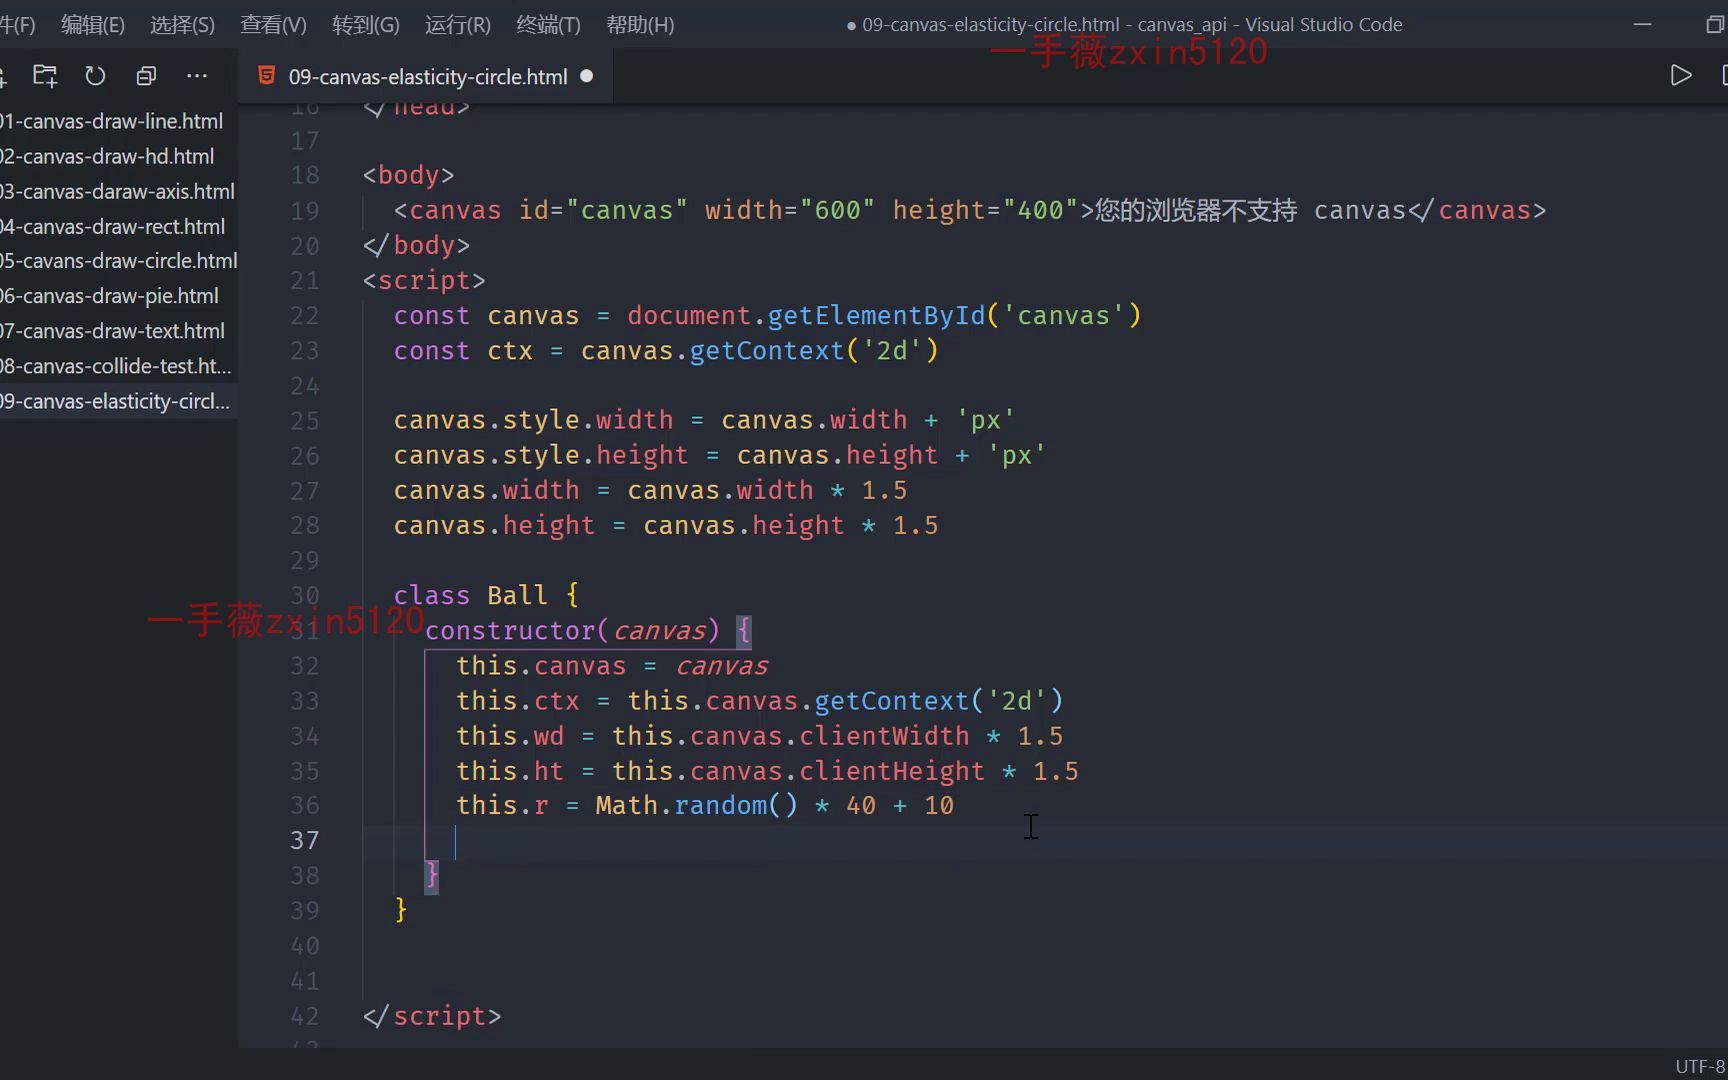Viewport: 1728px width, 1080px height.
Task: Restore the VS Code window size
Action: [1714, 24]
